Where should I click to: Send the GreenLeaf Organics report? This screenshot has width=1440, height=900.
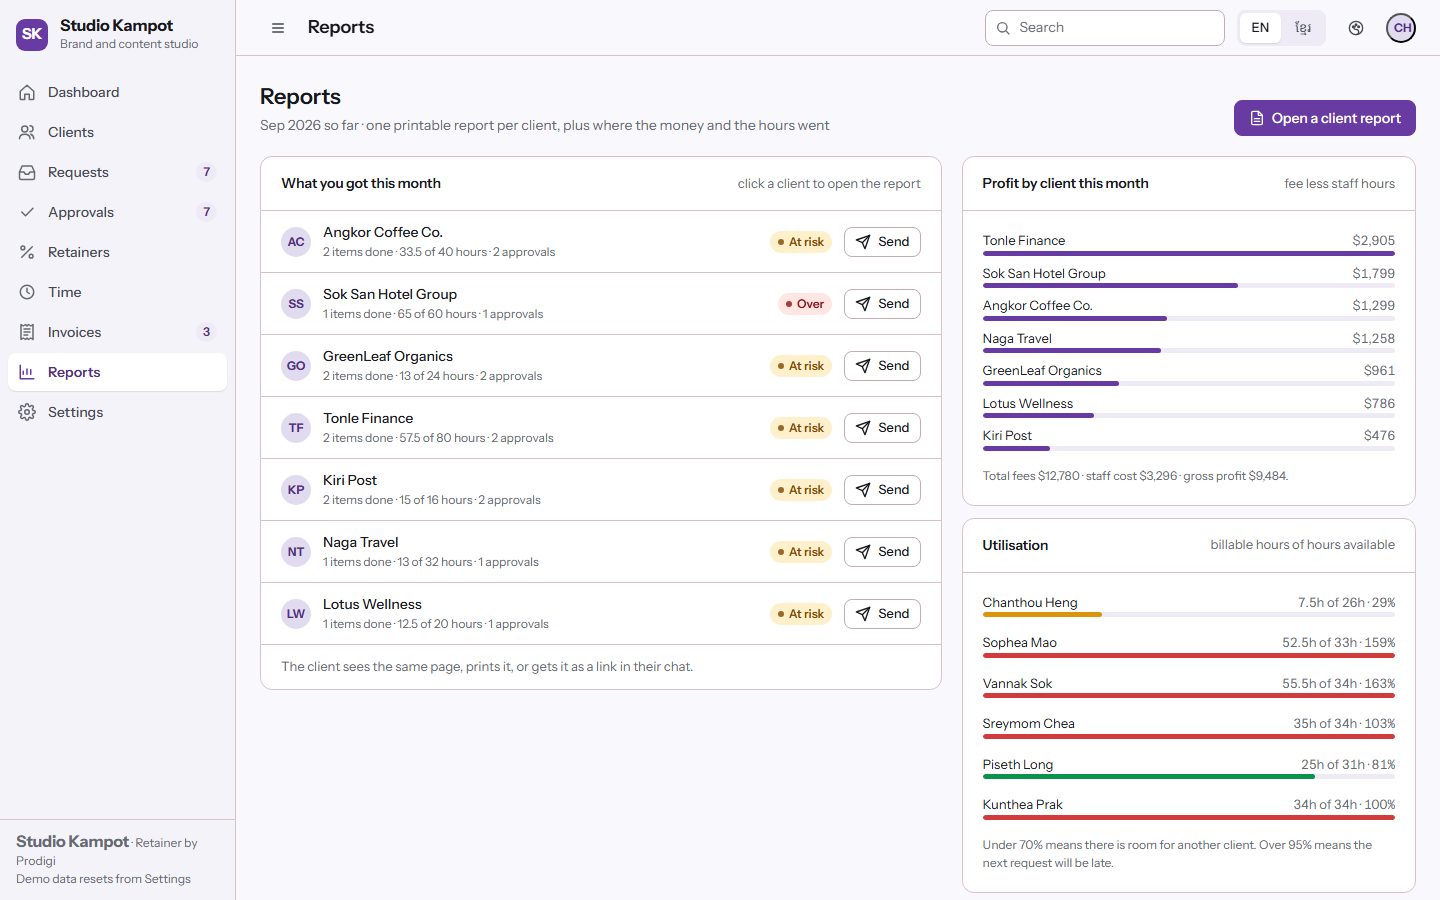(882, 366)
